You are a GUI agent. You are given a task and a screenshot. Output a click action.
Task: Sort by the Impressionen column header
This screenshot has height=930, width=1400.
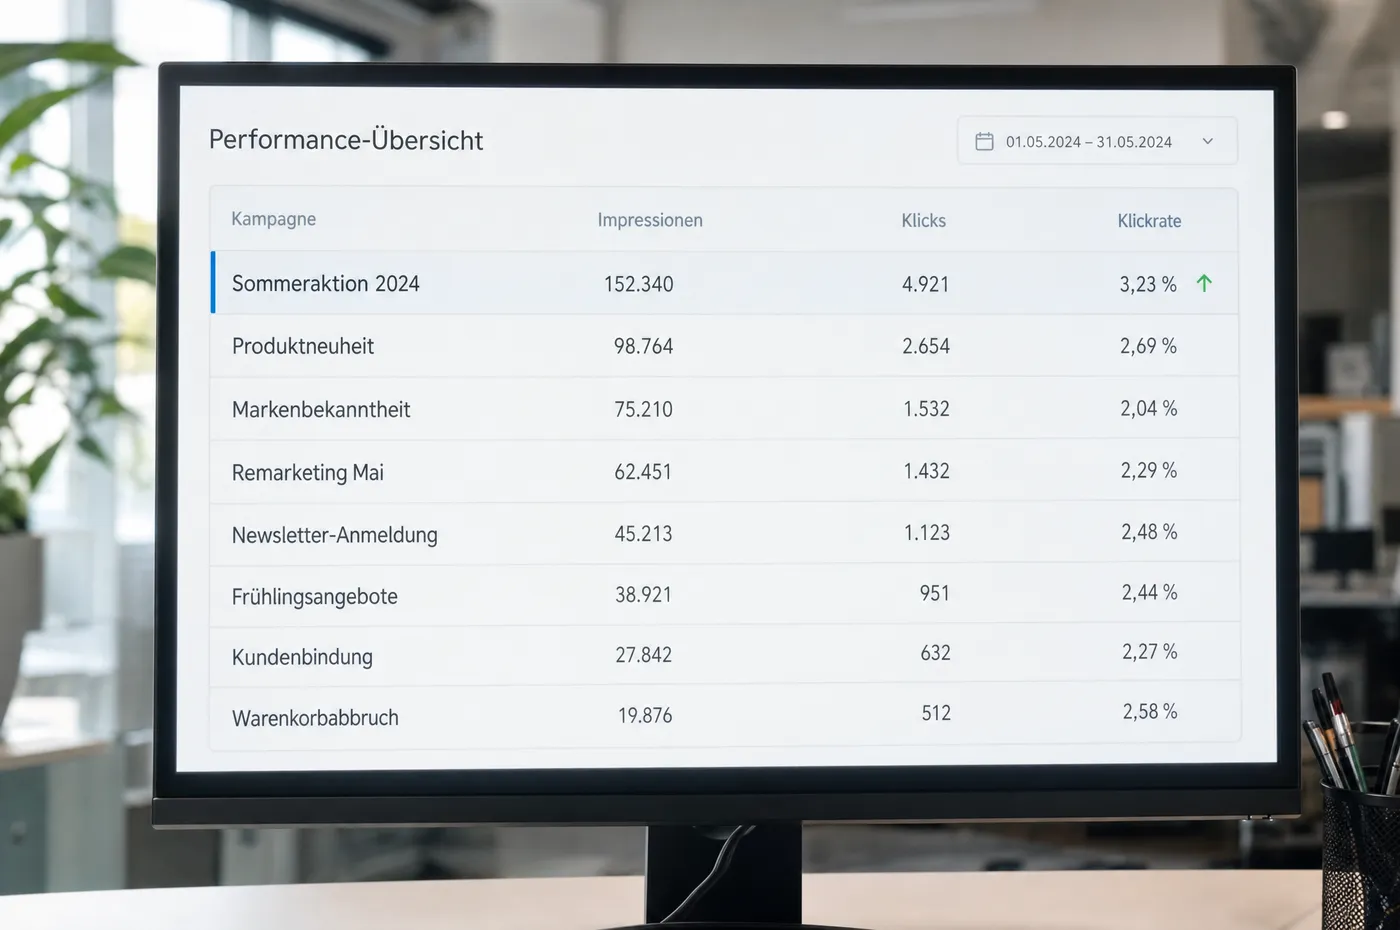tap(650, 220)
